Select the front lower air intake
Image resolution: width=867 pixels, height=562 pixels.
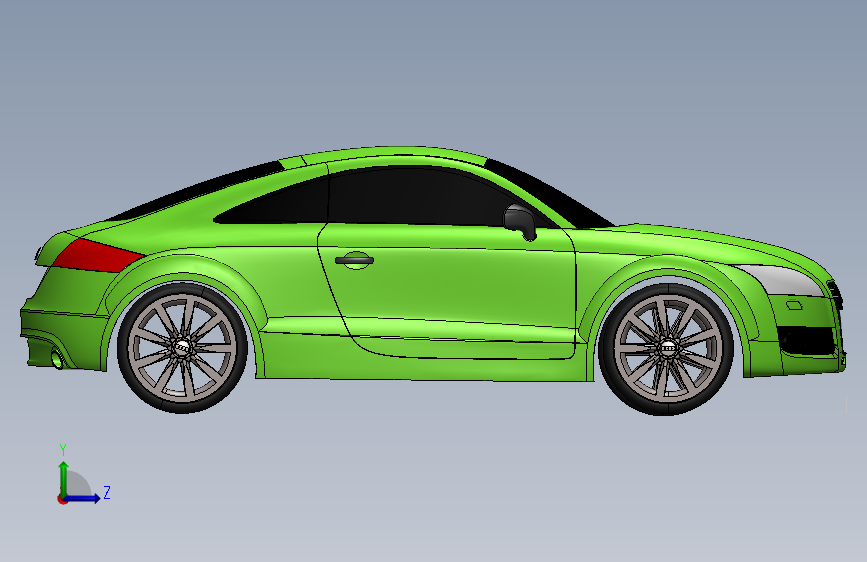point(807,341)
